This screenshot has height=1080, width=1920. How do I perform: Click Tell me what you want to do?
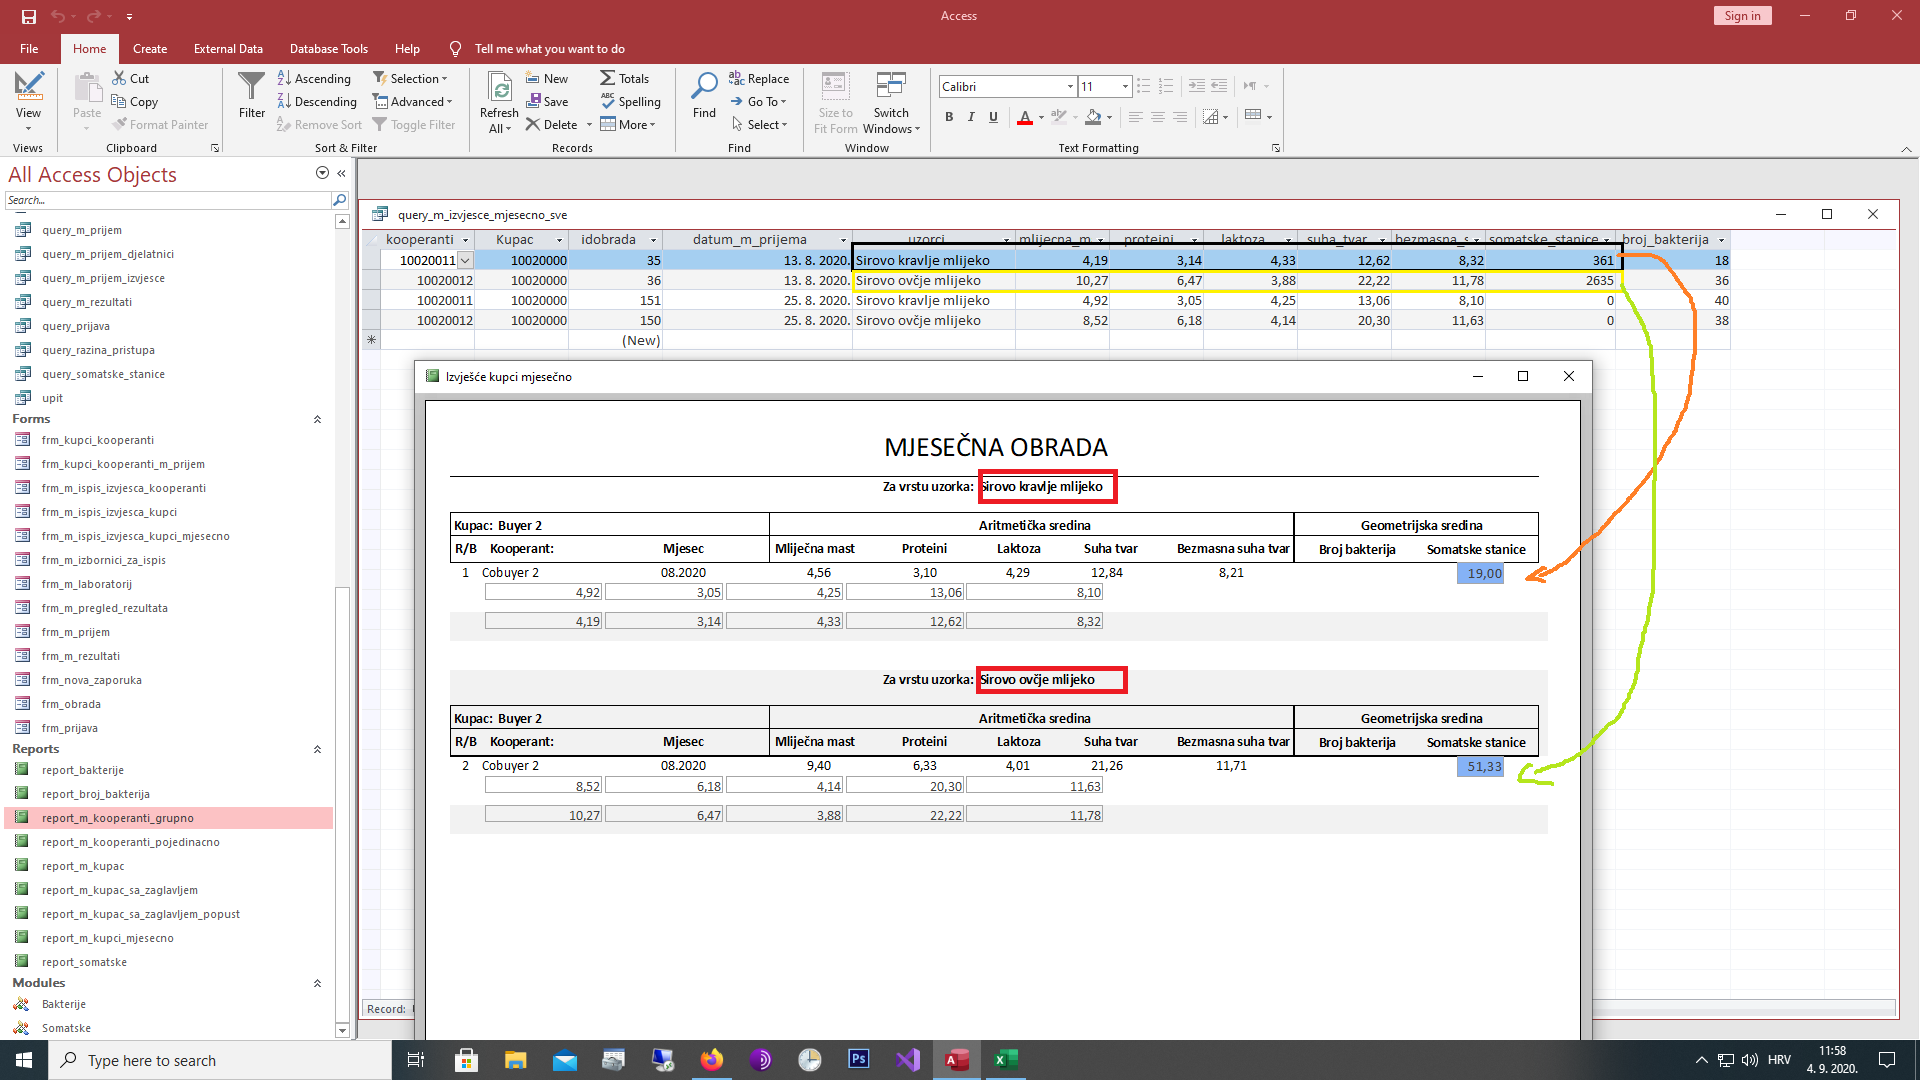pos(549,48)
